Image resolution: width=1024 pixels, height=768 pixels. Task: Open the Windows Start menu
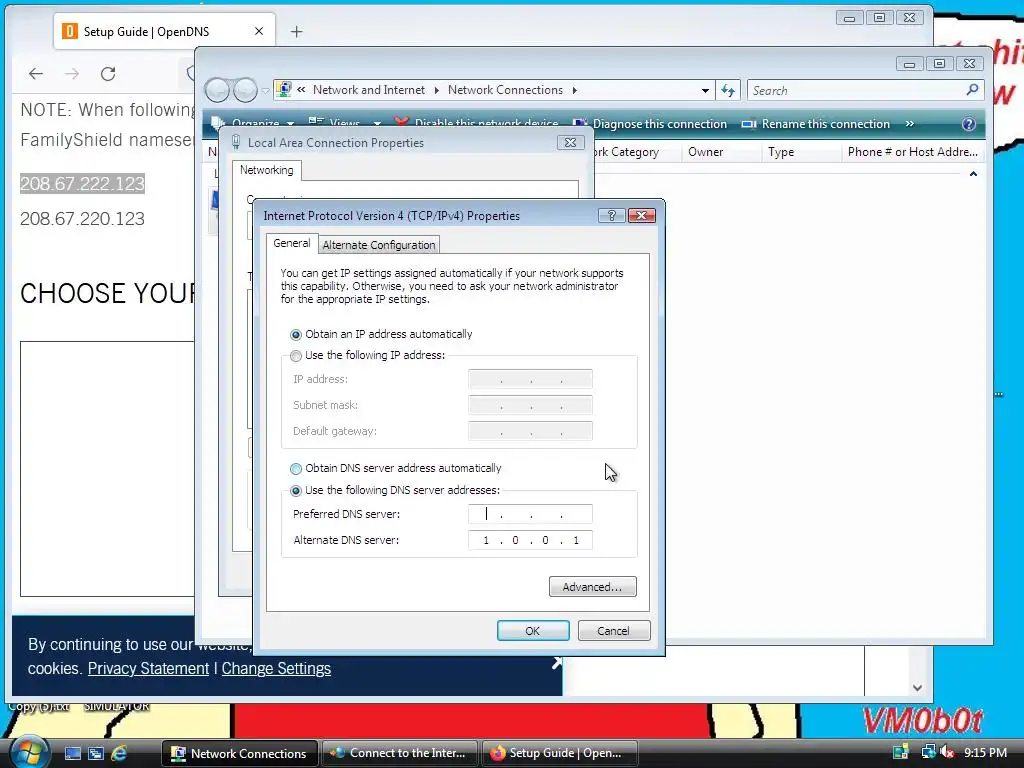click(29, 751)
